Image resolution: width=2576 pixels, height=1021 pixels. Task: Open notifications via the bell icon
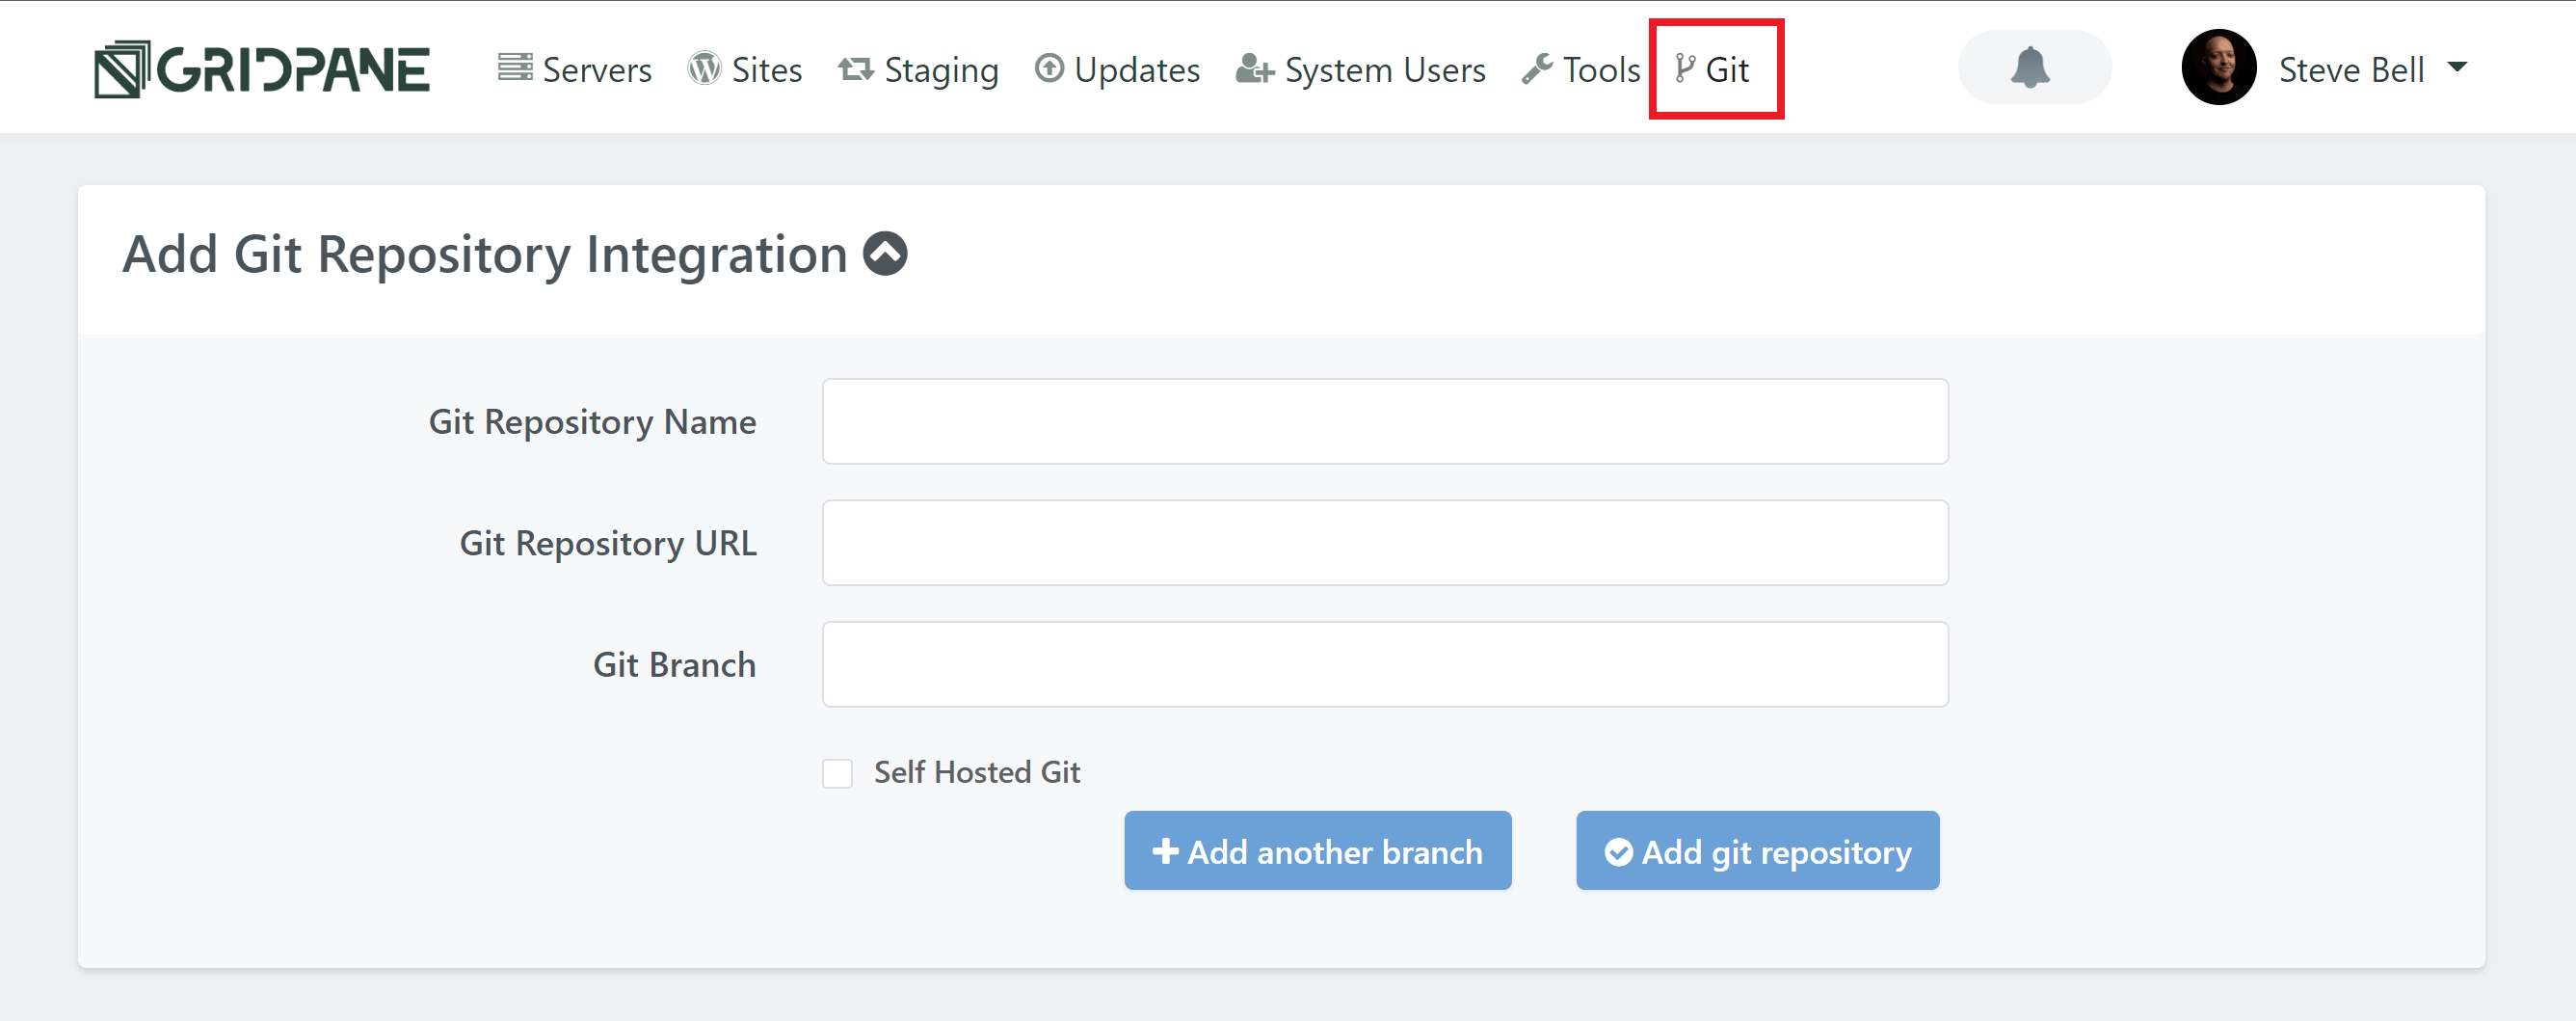coord(2030,67)
